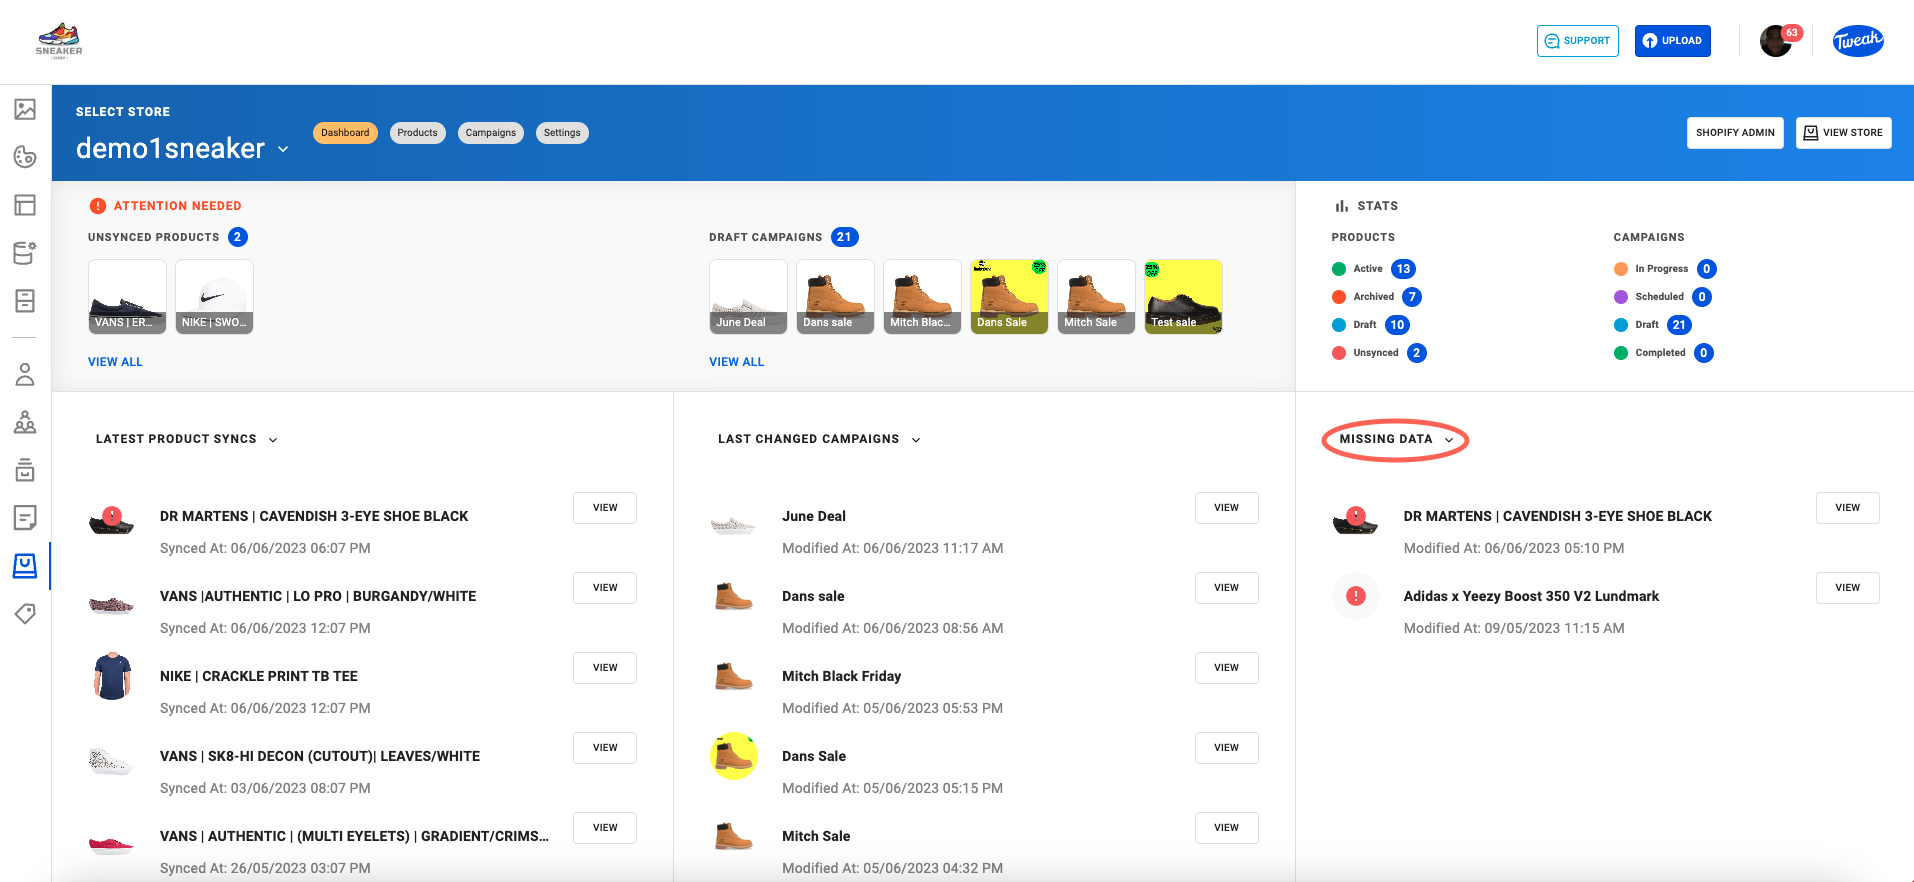Switch to the Dashboard tab
1914x882 pixels.
pos(345,133)
